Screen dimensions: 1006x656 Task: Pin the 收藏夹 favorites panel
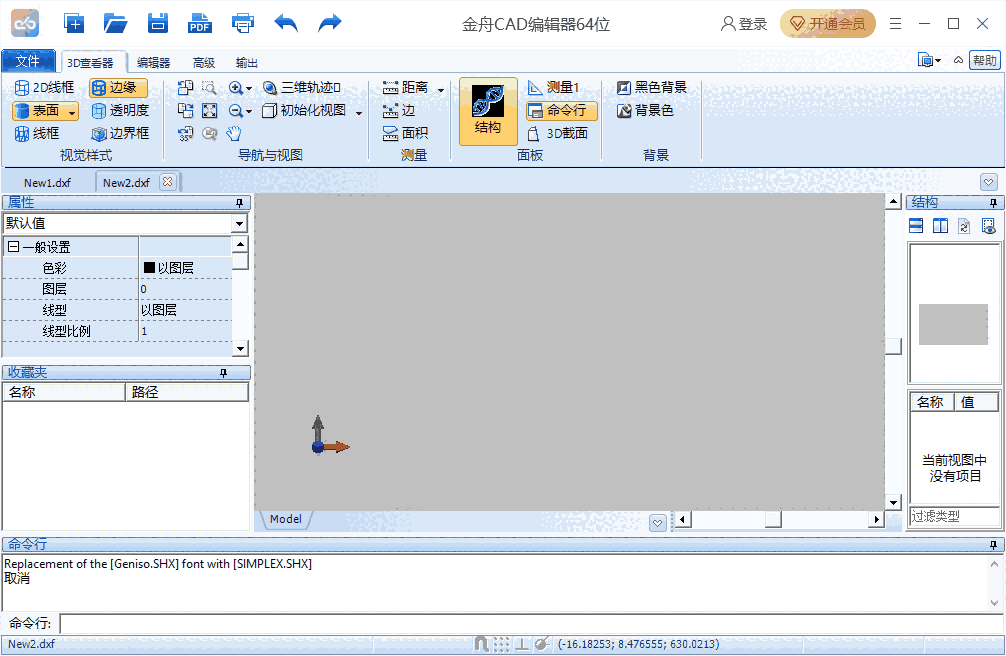223,373
